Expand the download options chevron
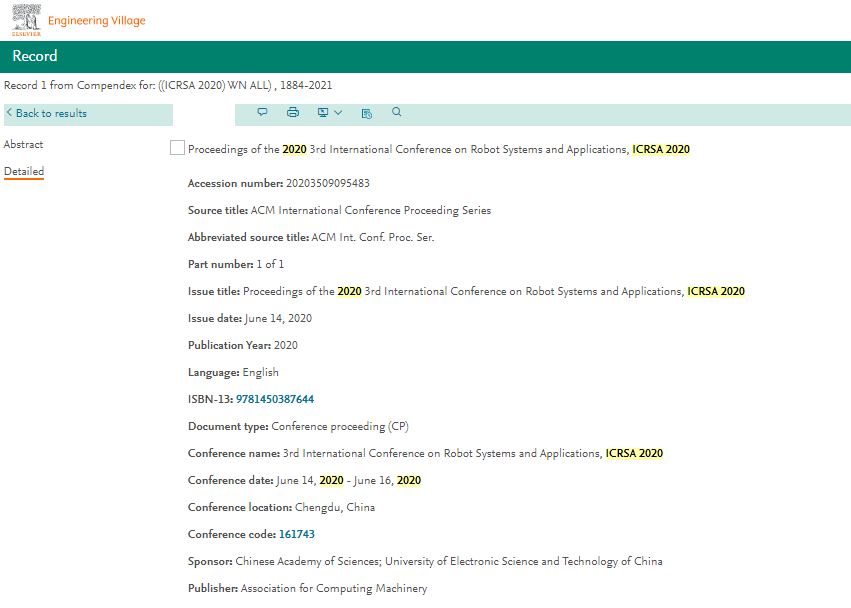 click(x=338, y=112)
